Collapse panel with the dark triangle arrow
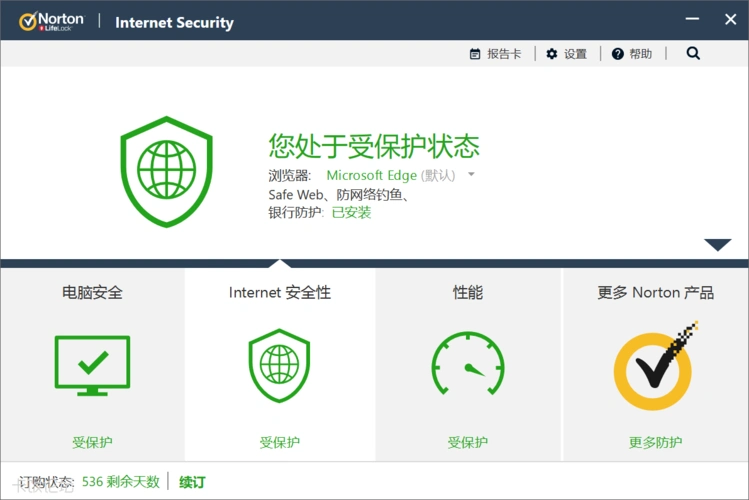 717,245
